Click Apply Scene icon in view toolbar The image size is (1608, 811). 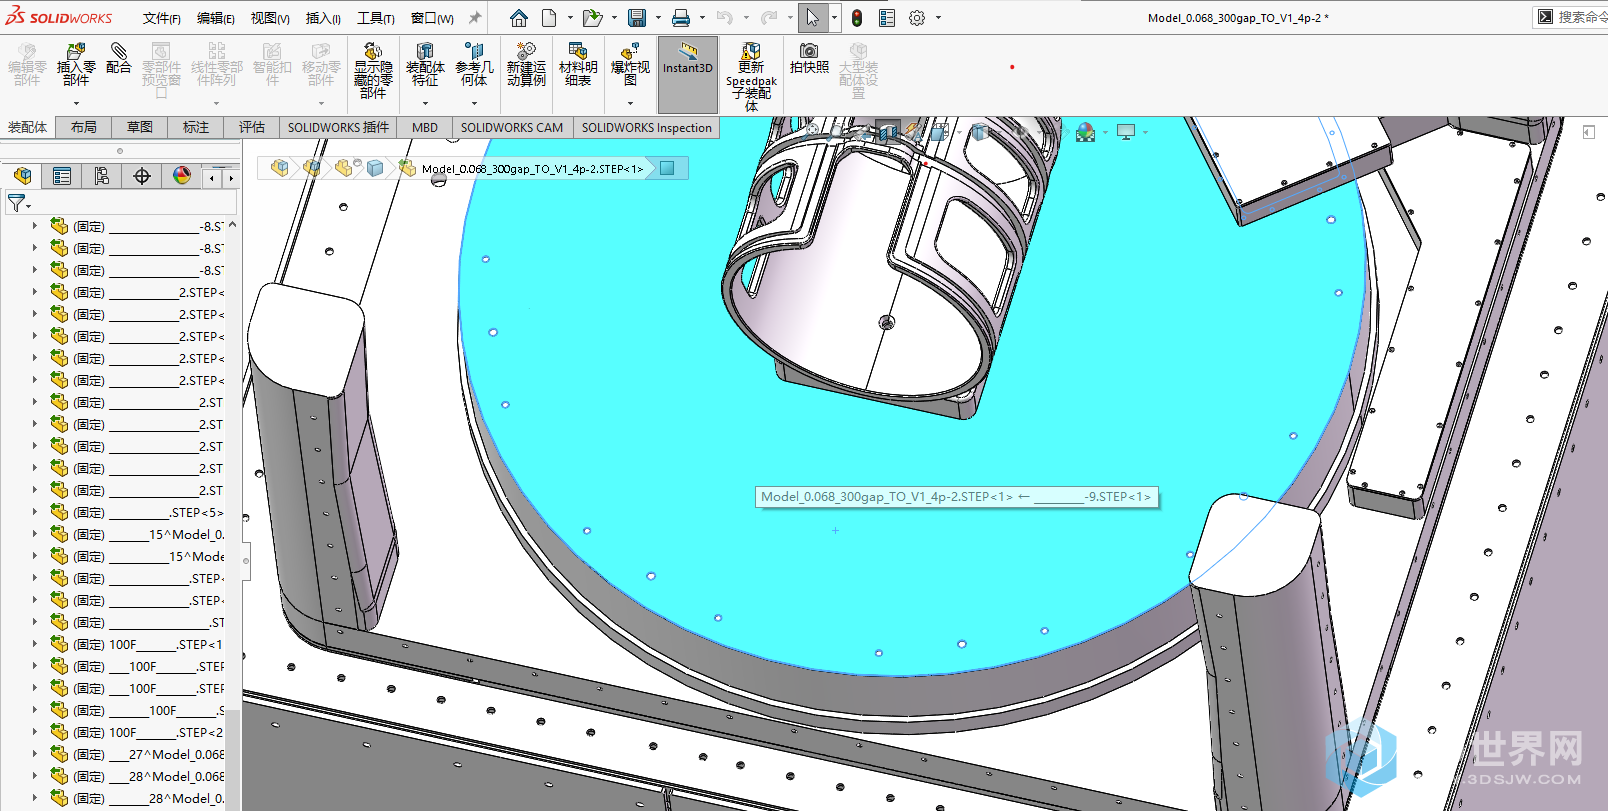tap(1086, 132)
